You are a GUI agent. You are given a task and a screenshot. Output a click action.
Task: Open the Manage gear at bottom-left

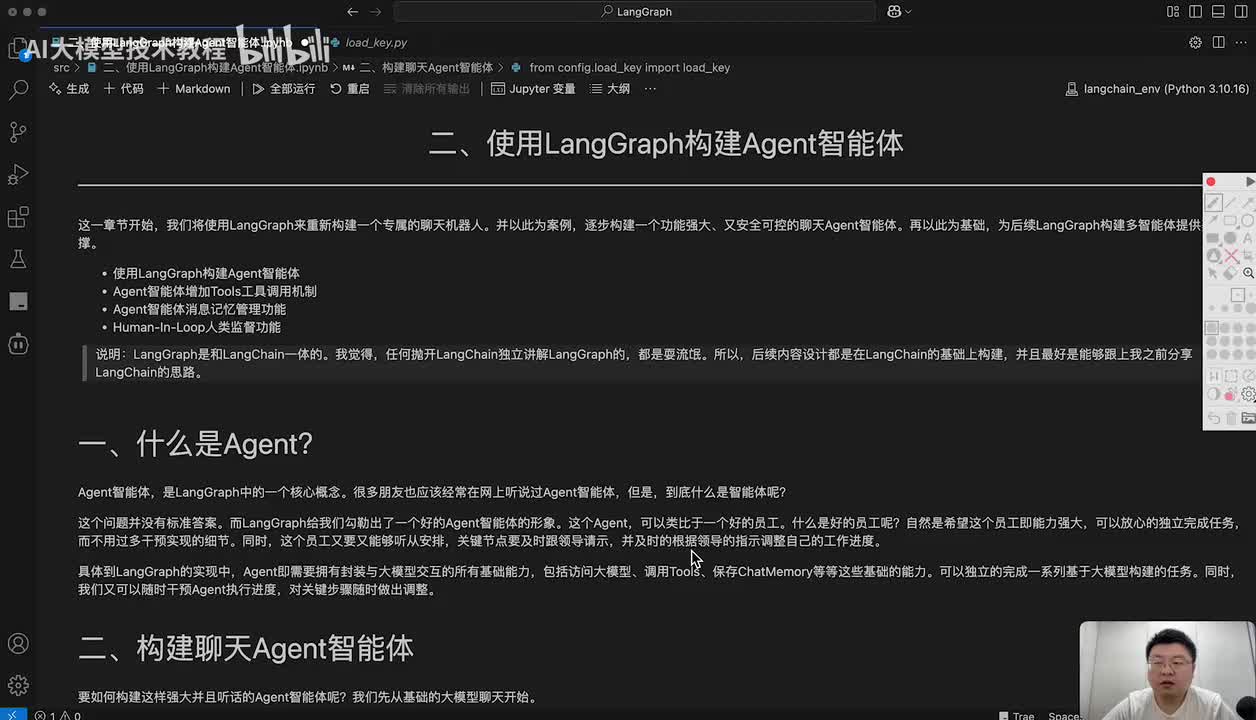18,686
